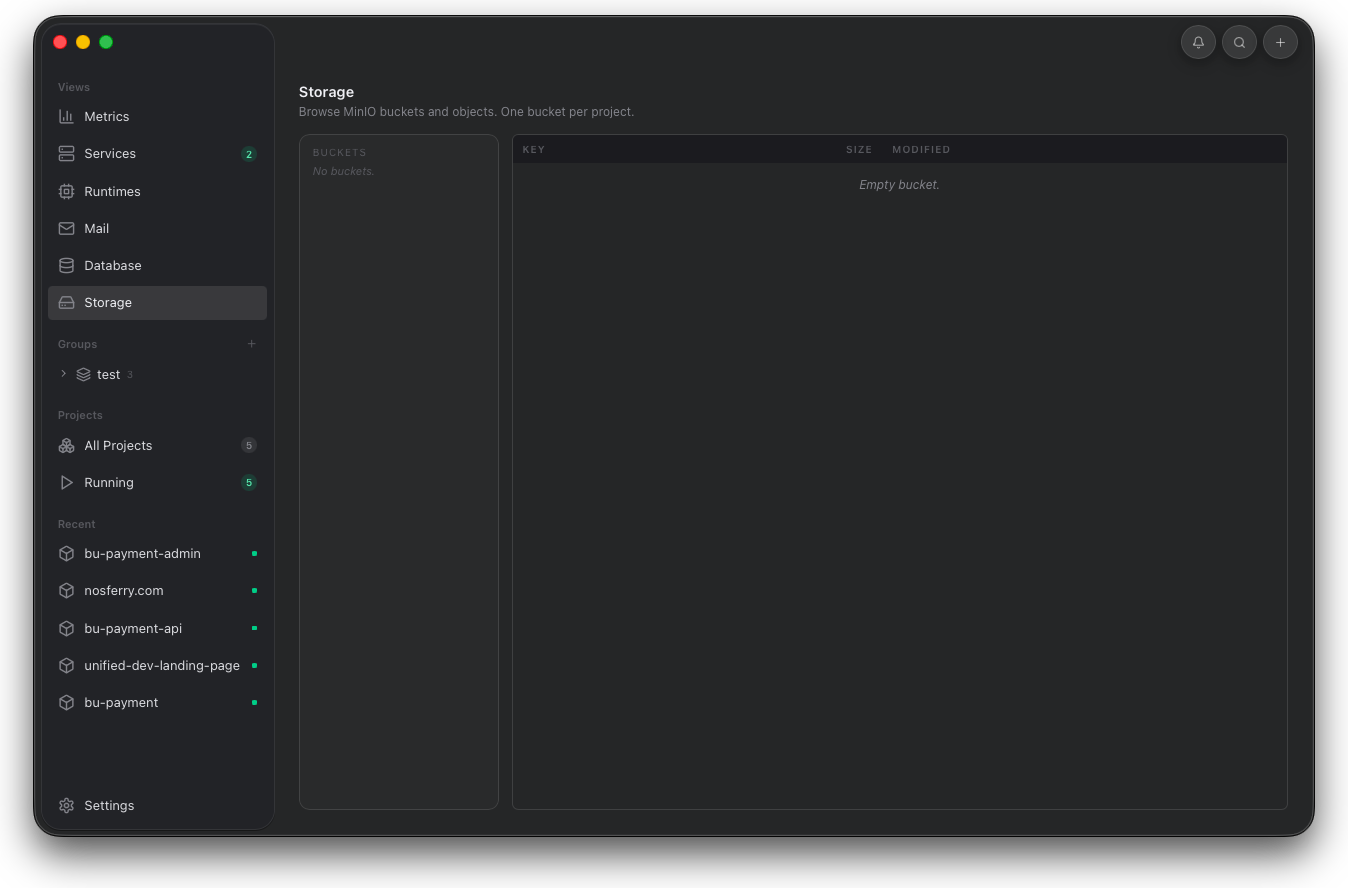The image size is (1348, 888).
Task: Open the Metrics view
Action: 157,116
